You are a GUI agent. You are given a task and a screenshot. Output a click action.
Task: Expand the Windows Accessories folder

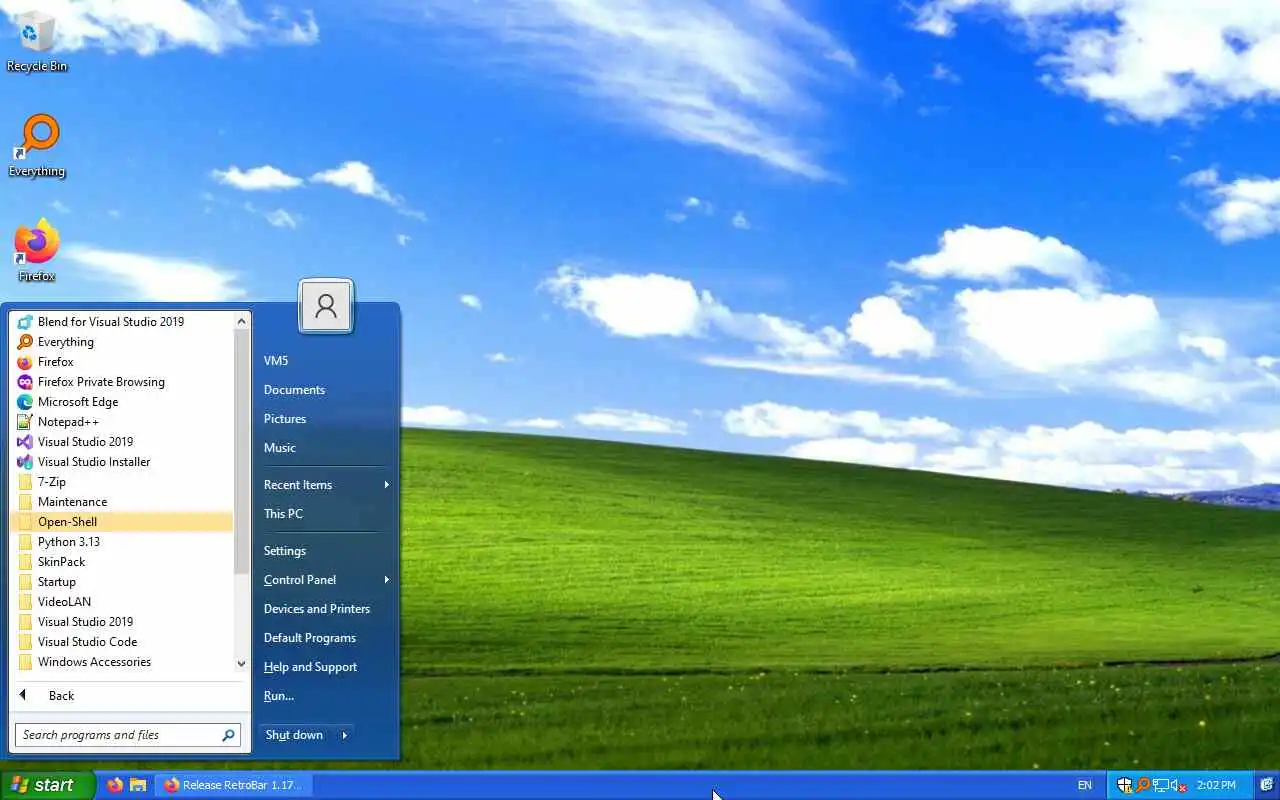coord(122,662)
